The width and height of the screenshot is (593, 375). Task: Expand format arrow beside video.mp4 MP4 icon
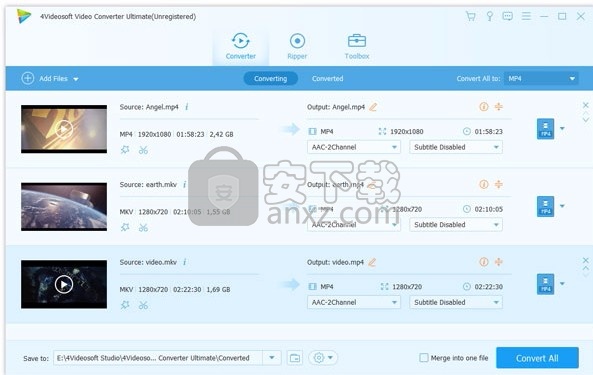[562, 284]
